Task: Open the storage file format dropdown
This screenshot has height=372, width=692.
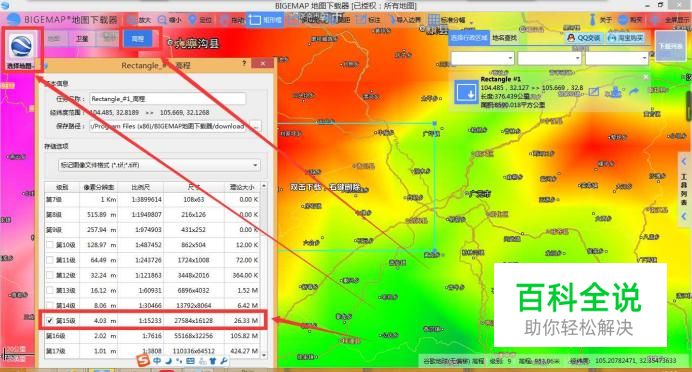Action: [159, 165]
